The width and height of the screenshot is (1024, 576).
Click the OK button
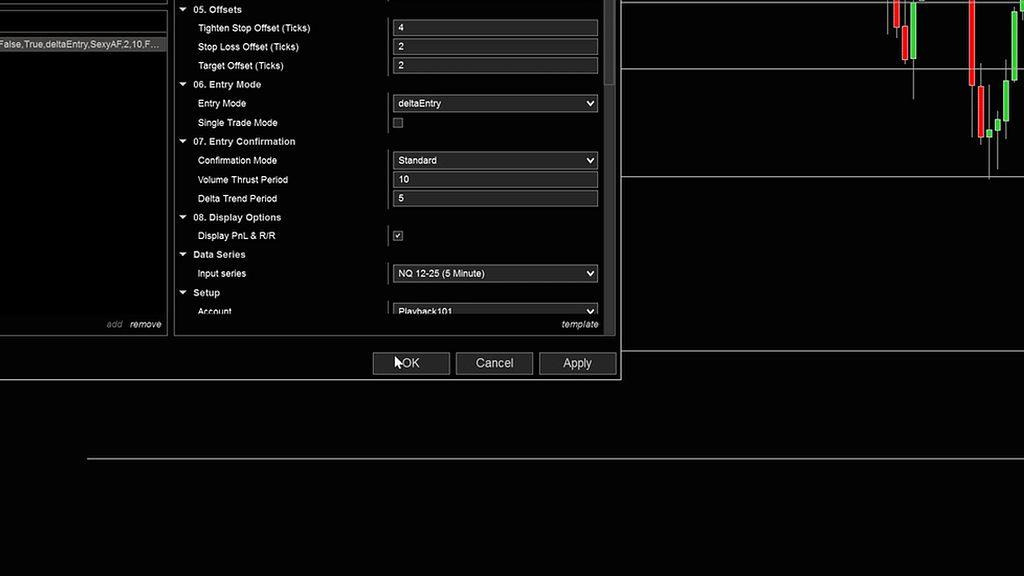click(x=411, y=363)
